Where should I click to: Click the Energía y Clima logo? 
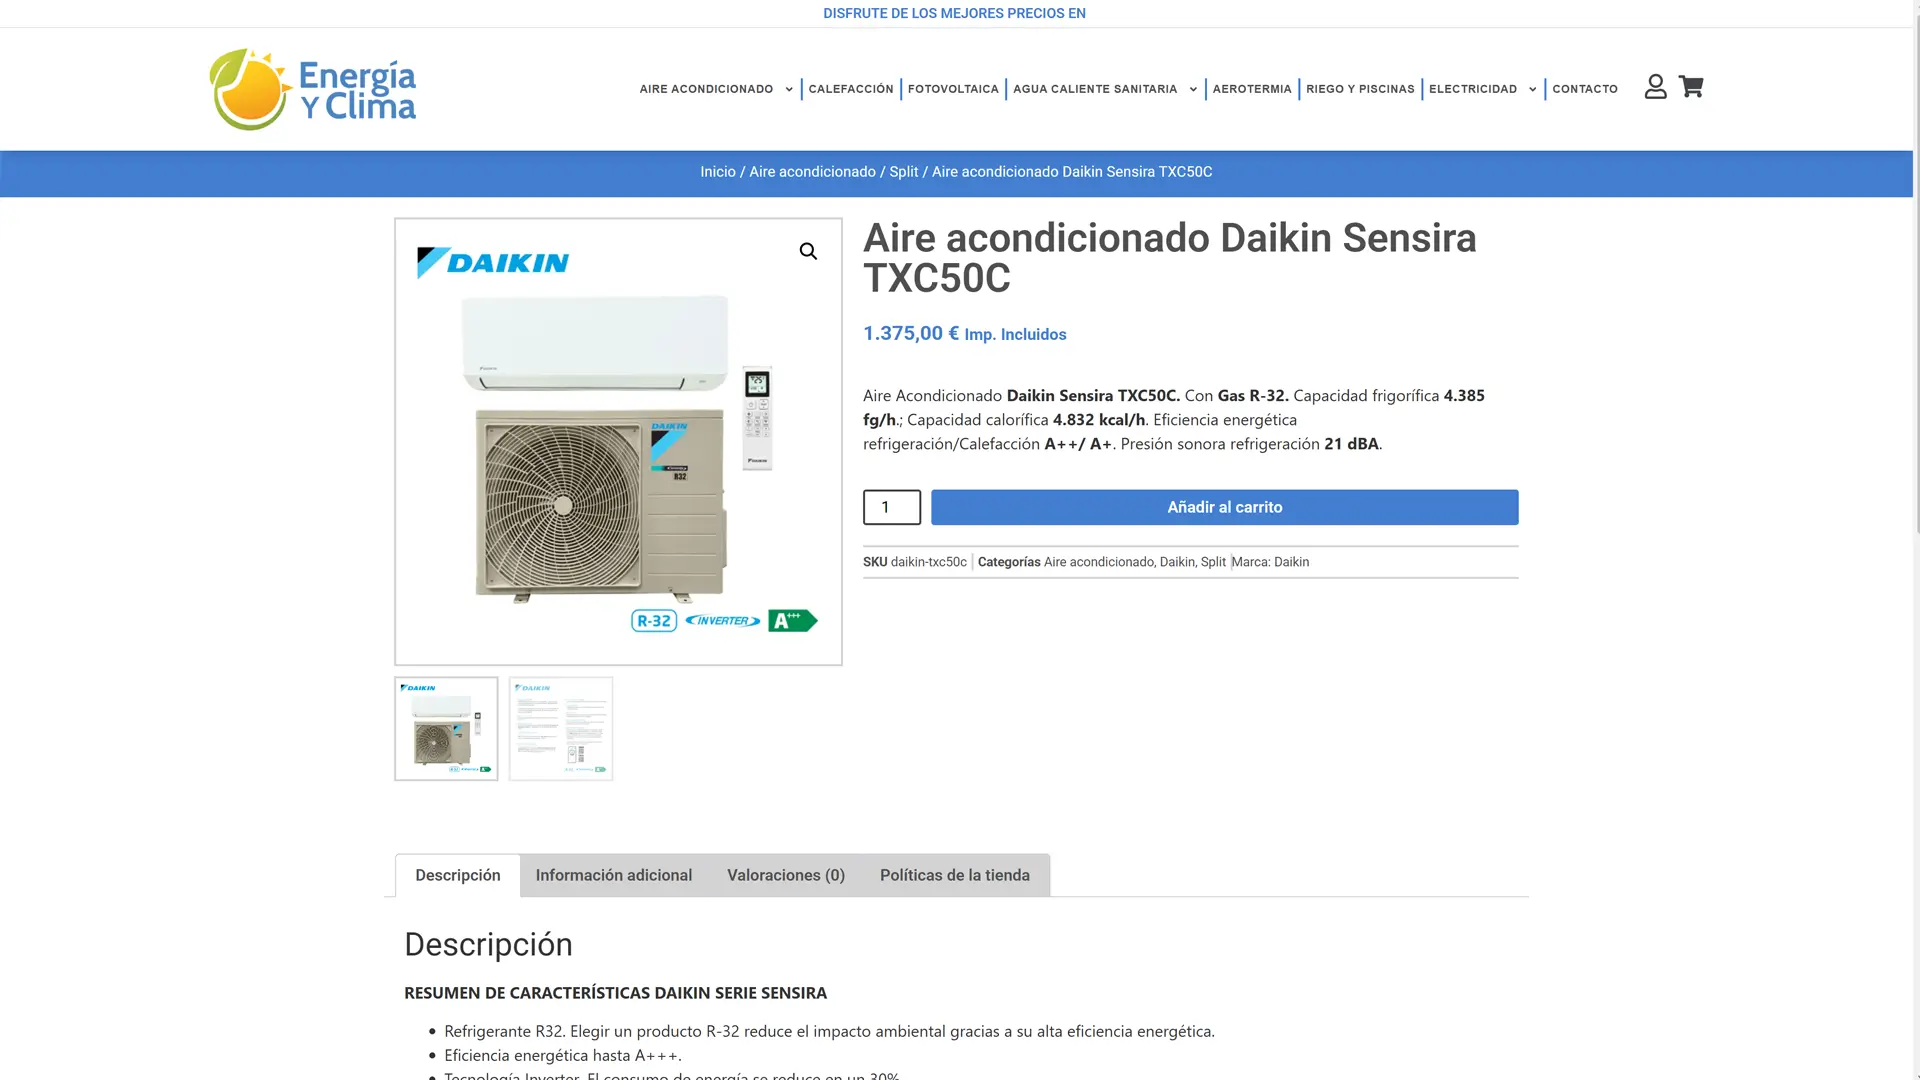312,89
